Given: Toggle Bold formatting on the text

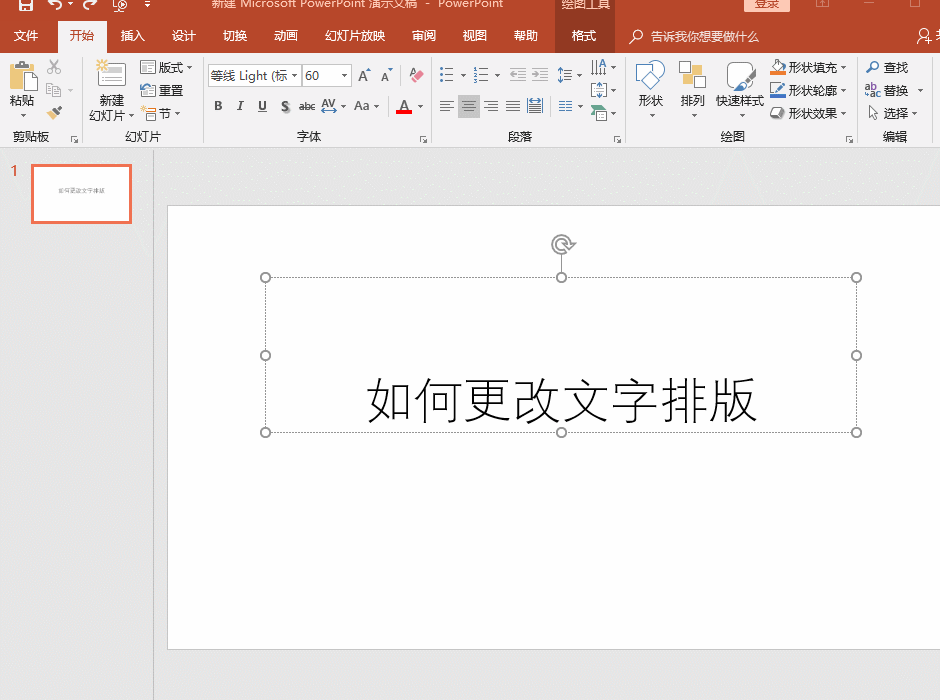Looking at the screenshot, I should pos(218,105).
